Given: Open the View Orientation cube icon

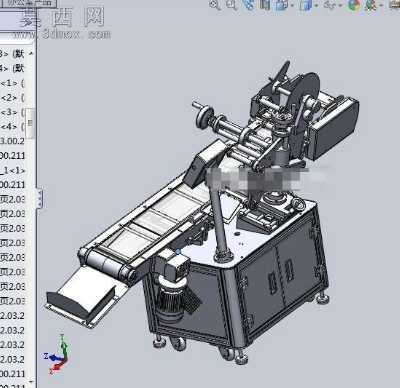Looking at the screenshot, I should pyautogui.click(x=281, y=5).
